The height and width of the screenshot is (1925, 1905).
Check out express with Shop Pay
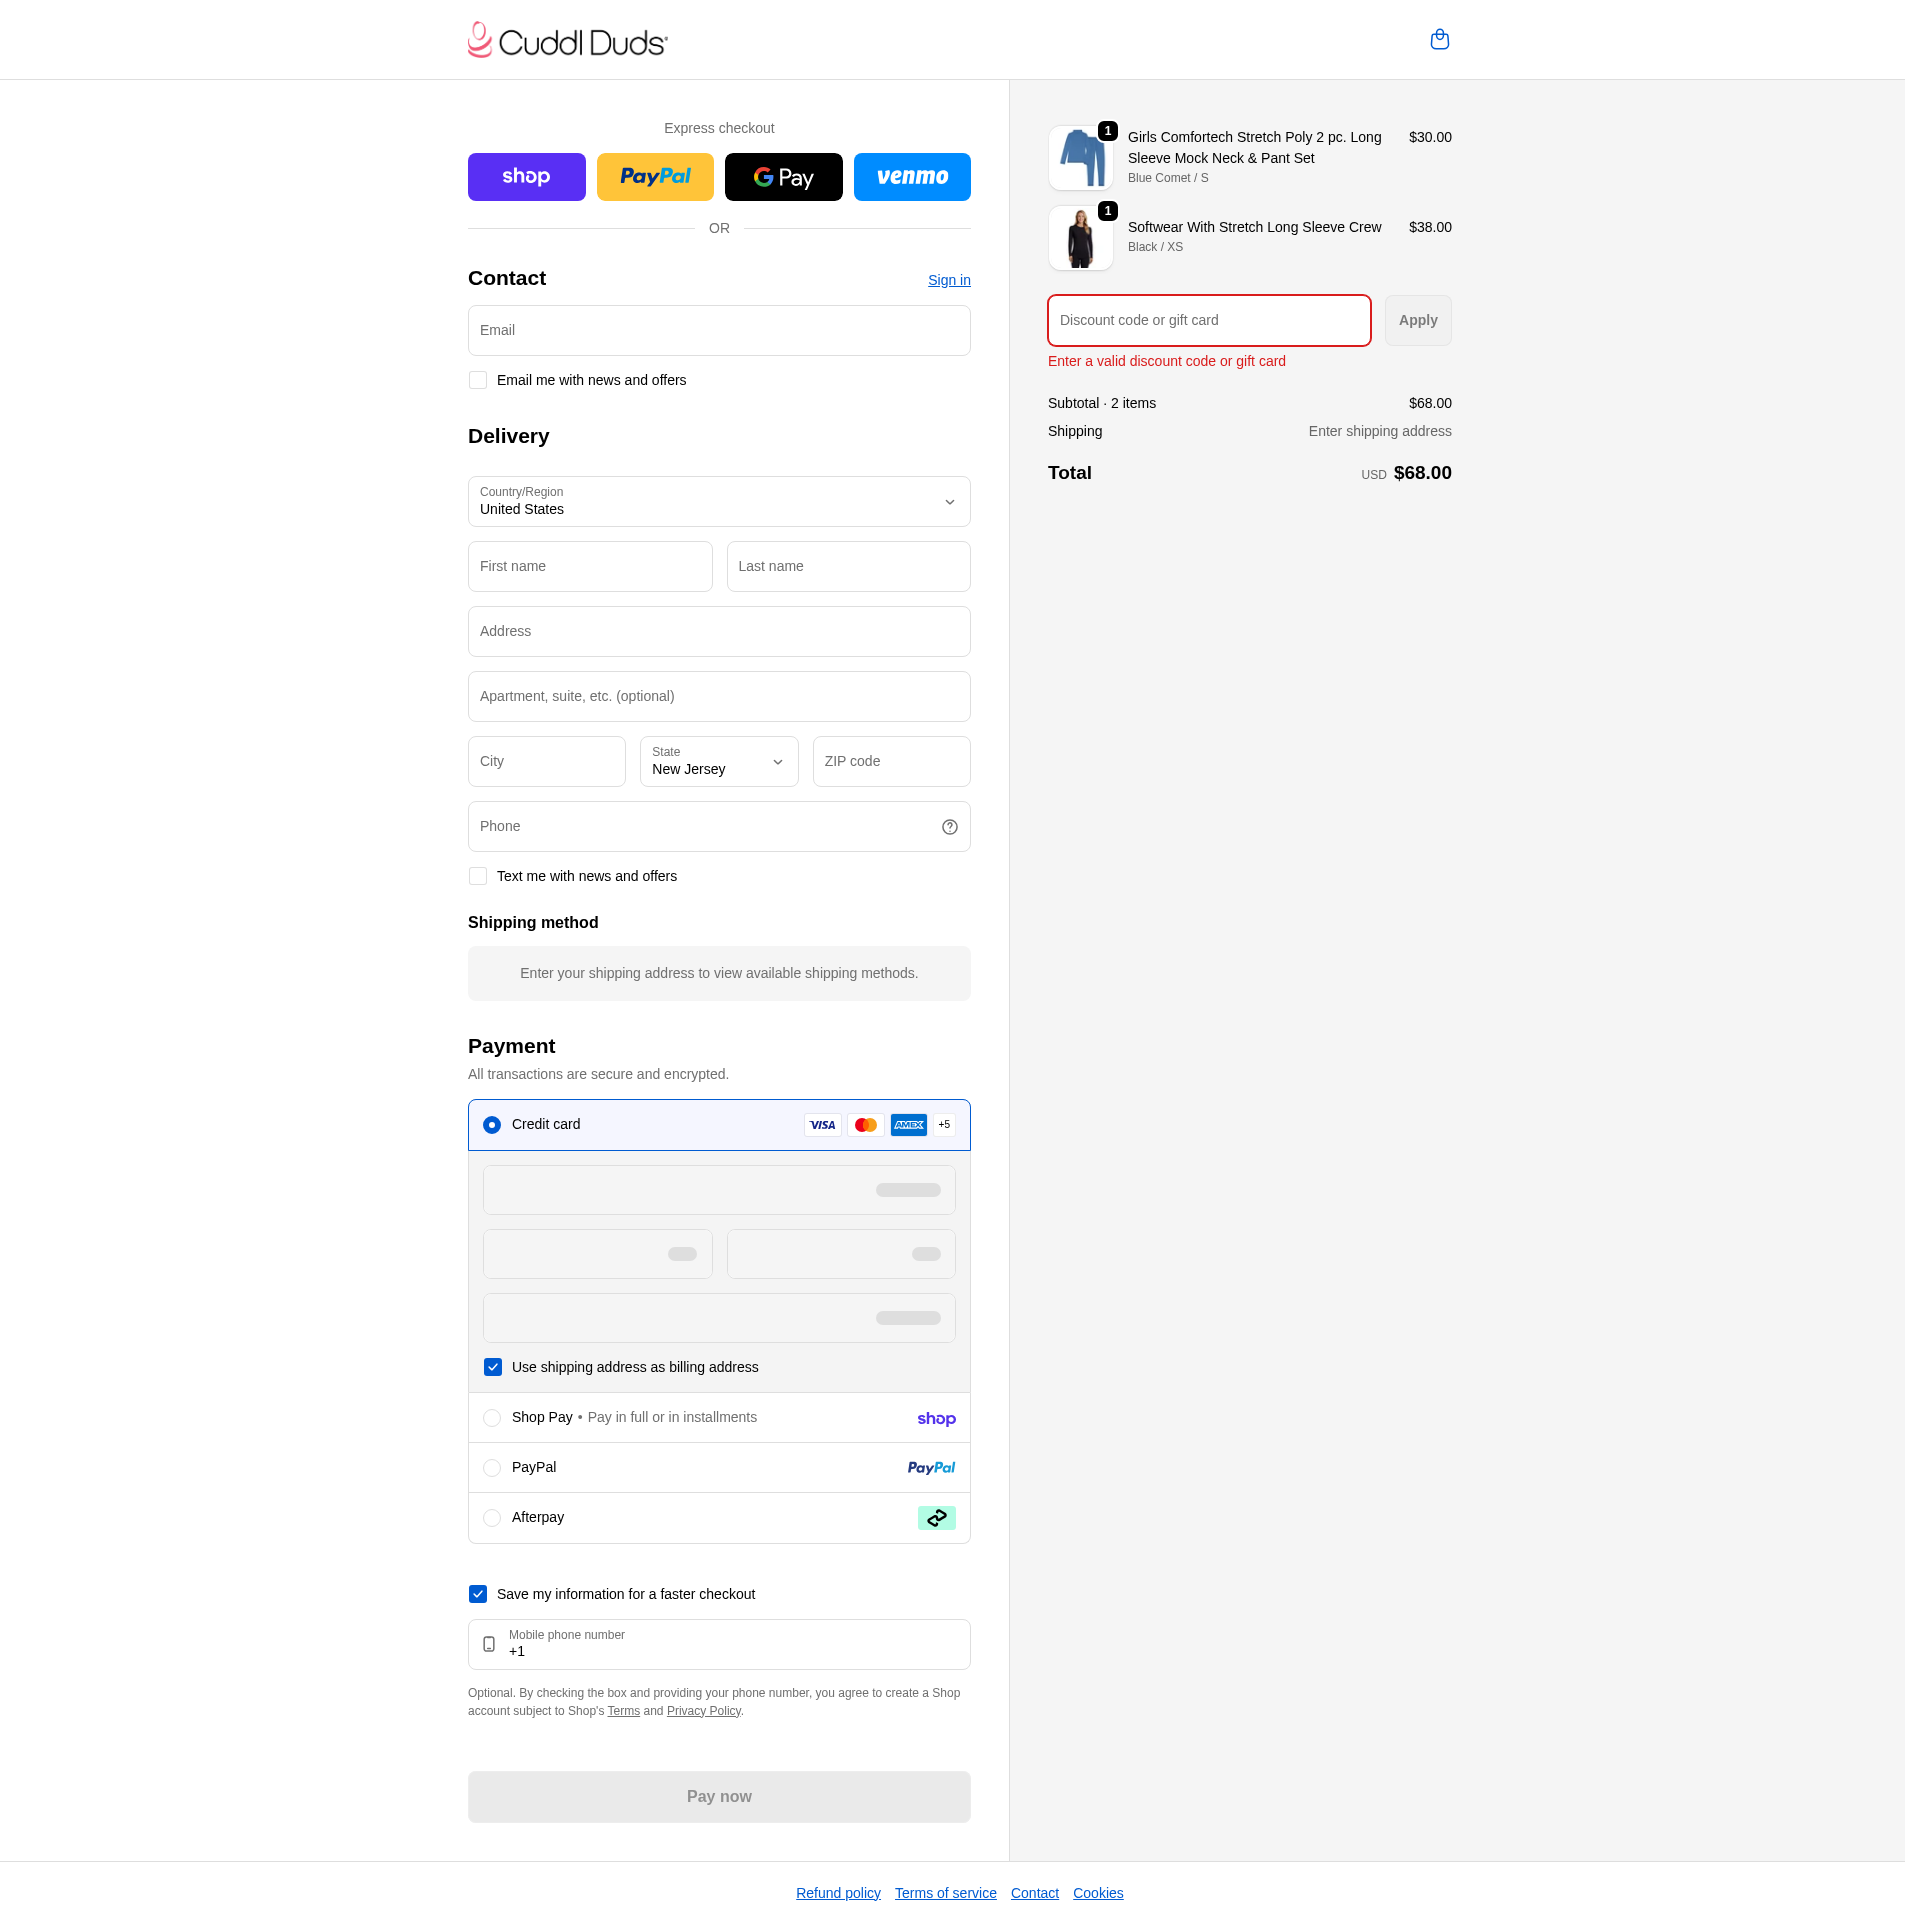526,177
